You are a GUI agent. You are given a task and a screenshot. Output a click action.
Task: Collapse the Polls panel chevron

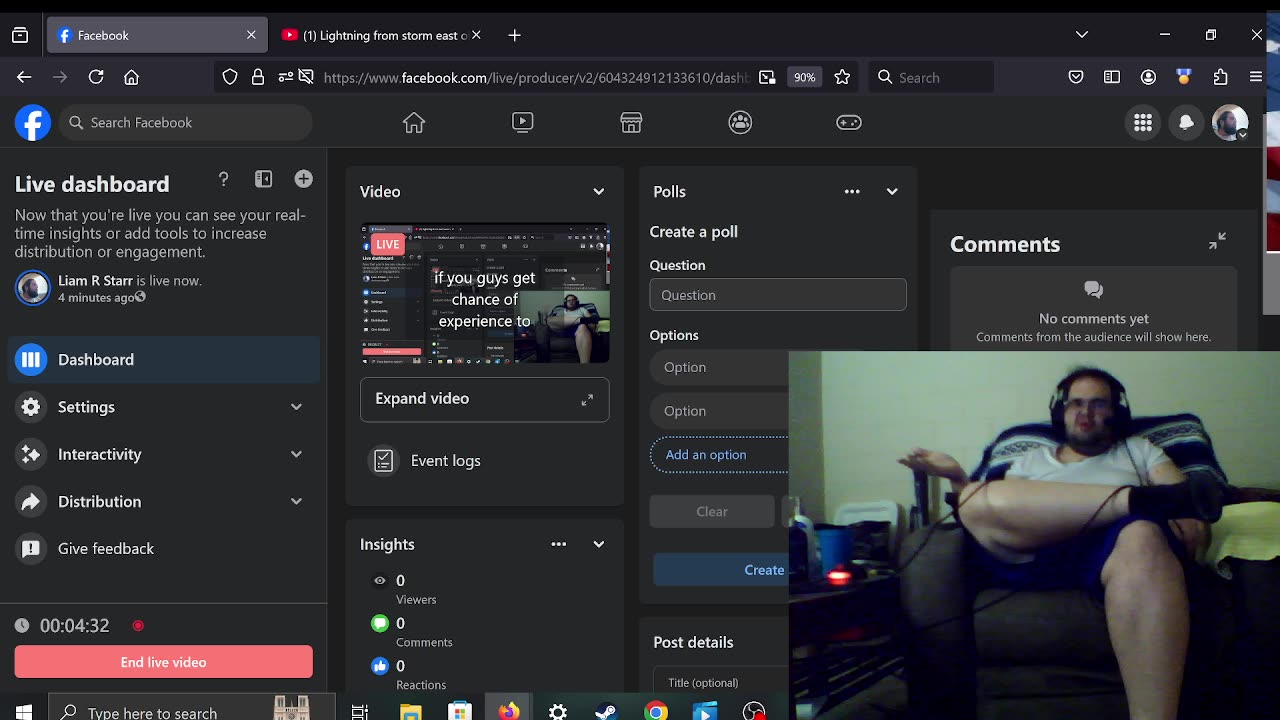pyautogui.click(x=892, y=192)
